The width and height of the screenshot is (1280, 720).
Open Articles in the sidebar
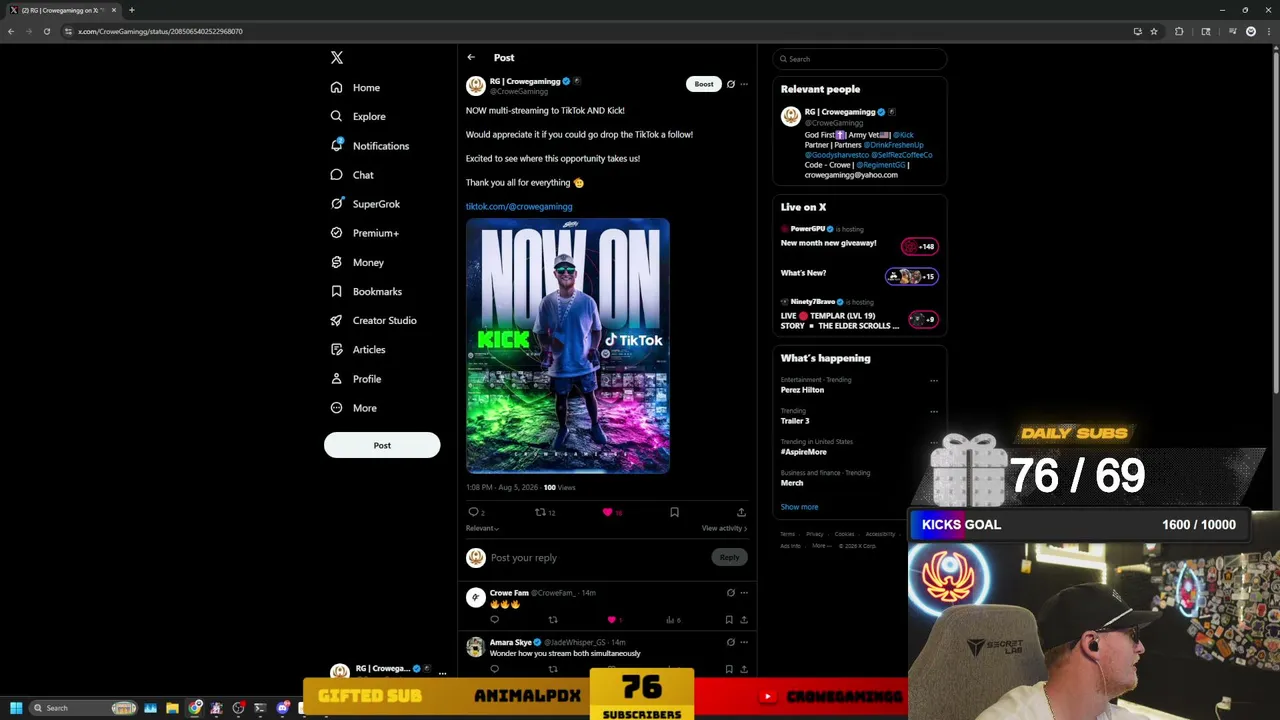point(358,350)
